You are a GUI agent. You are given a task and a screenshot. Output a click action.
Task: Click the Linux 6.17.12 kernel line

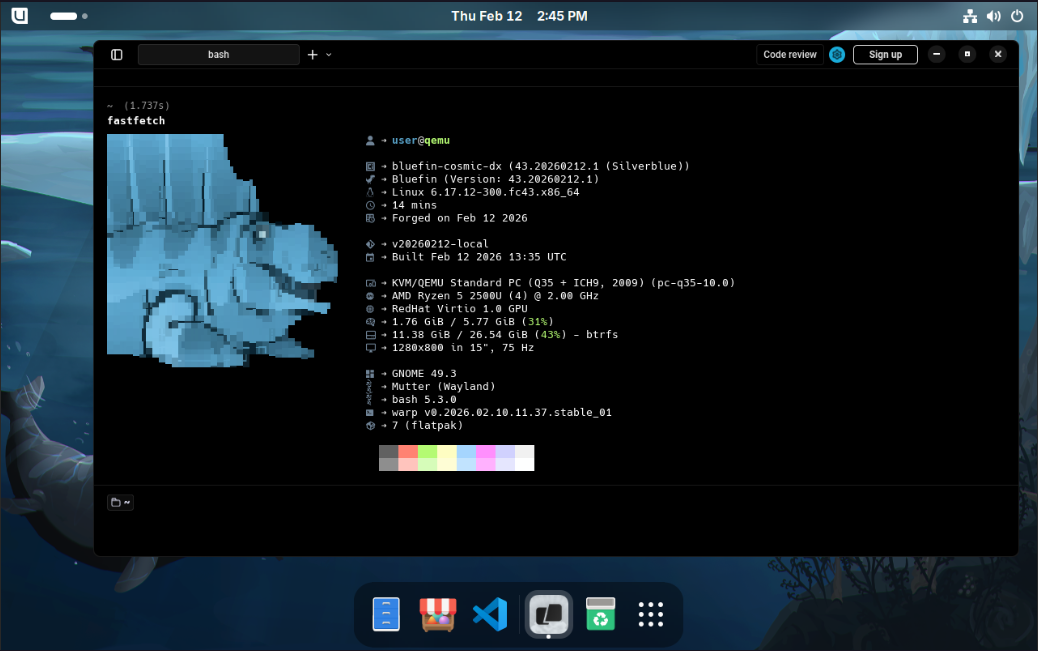[485, 192]
